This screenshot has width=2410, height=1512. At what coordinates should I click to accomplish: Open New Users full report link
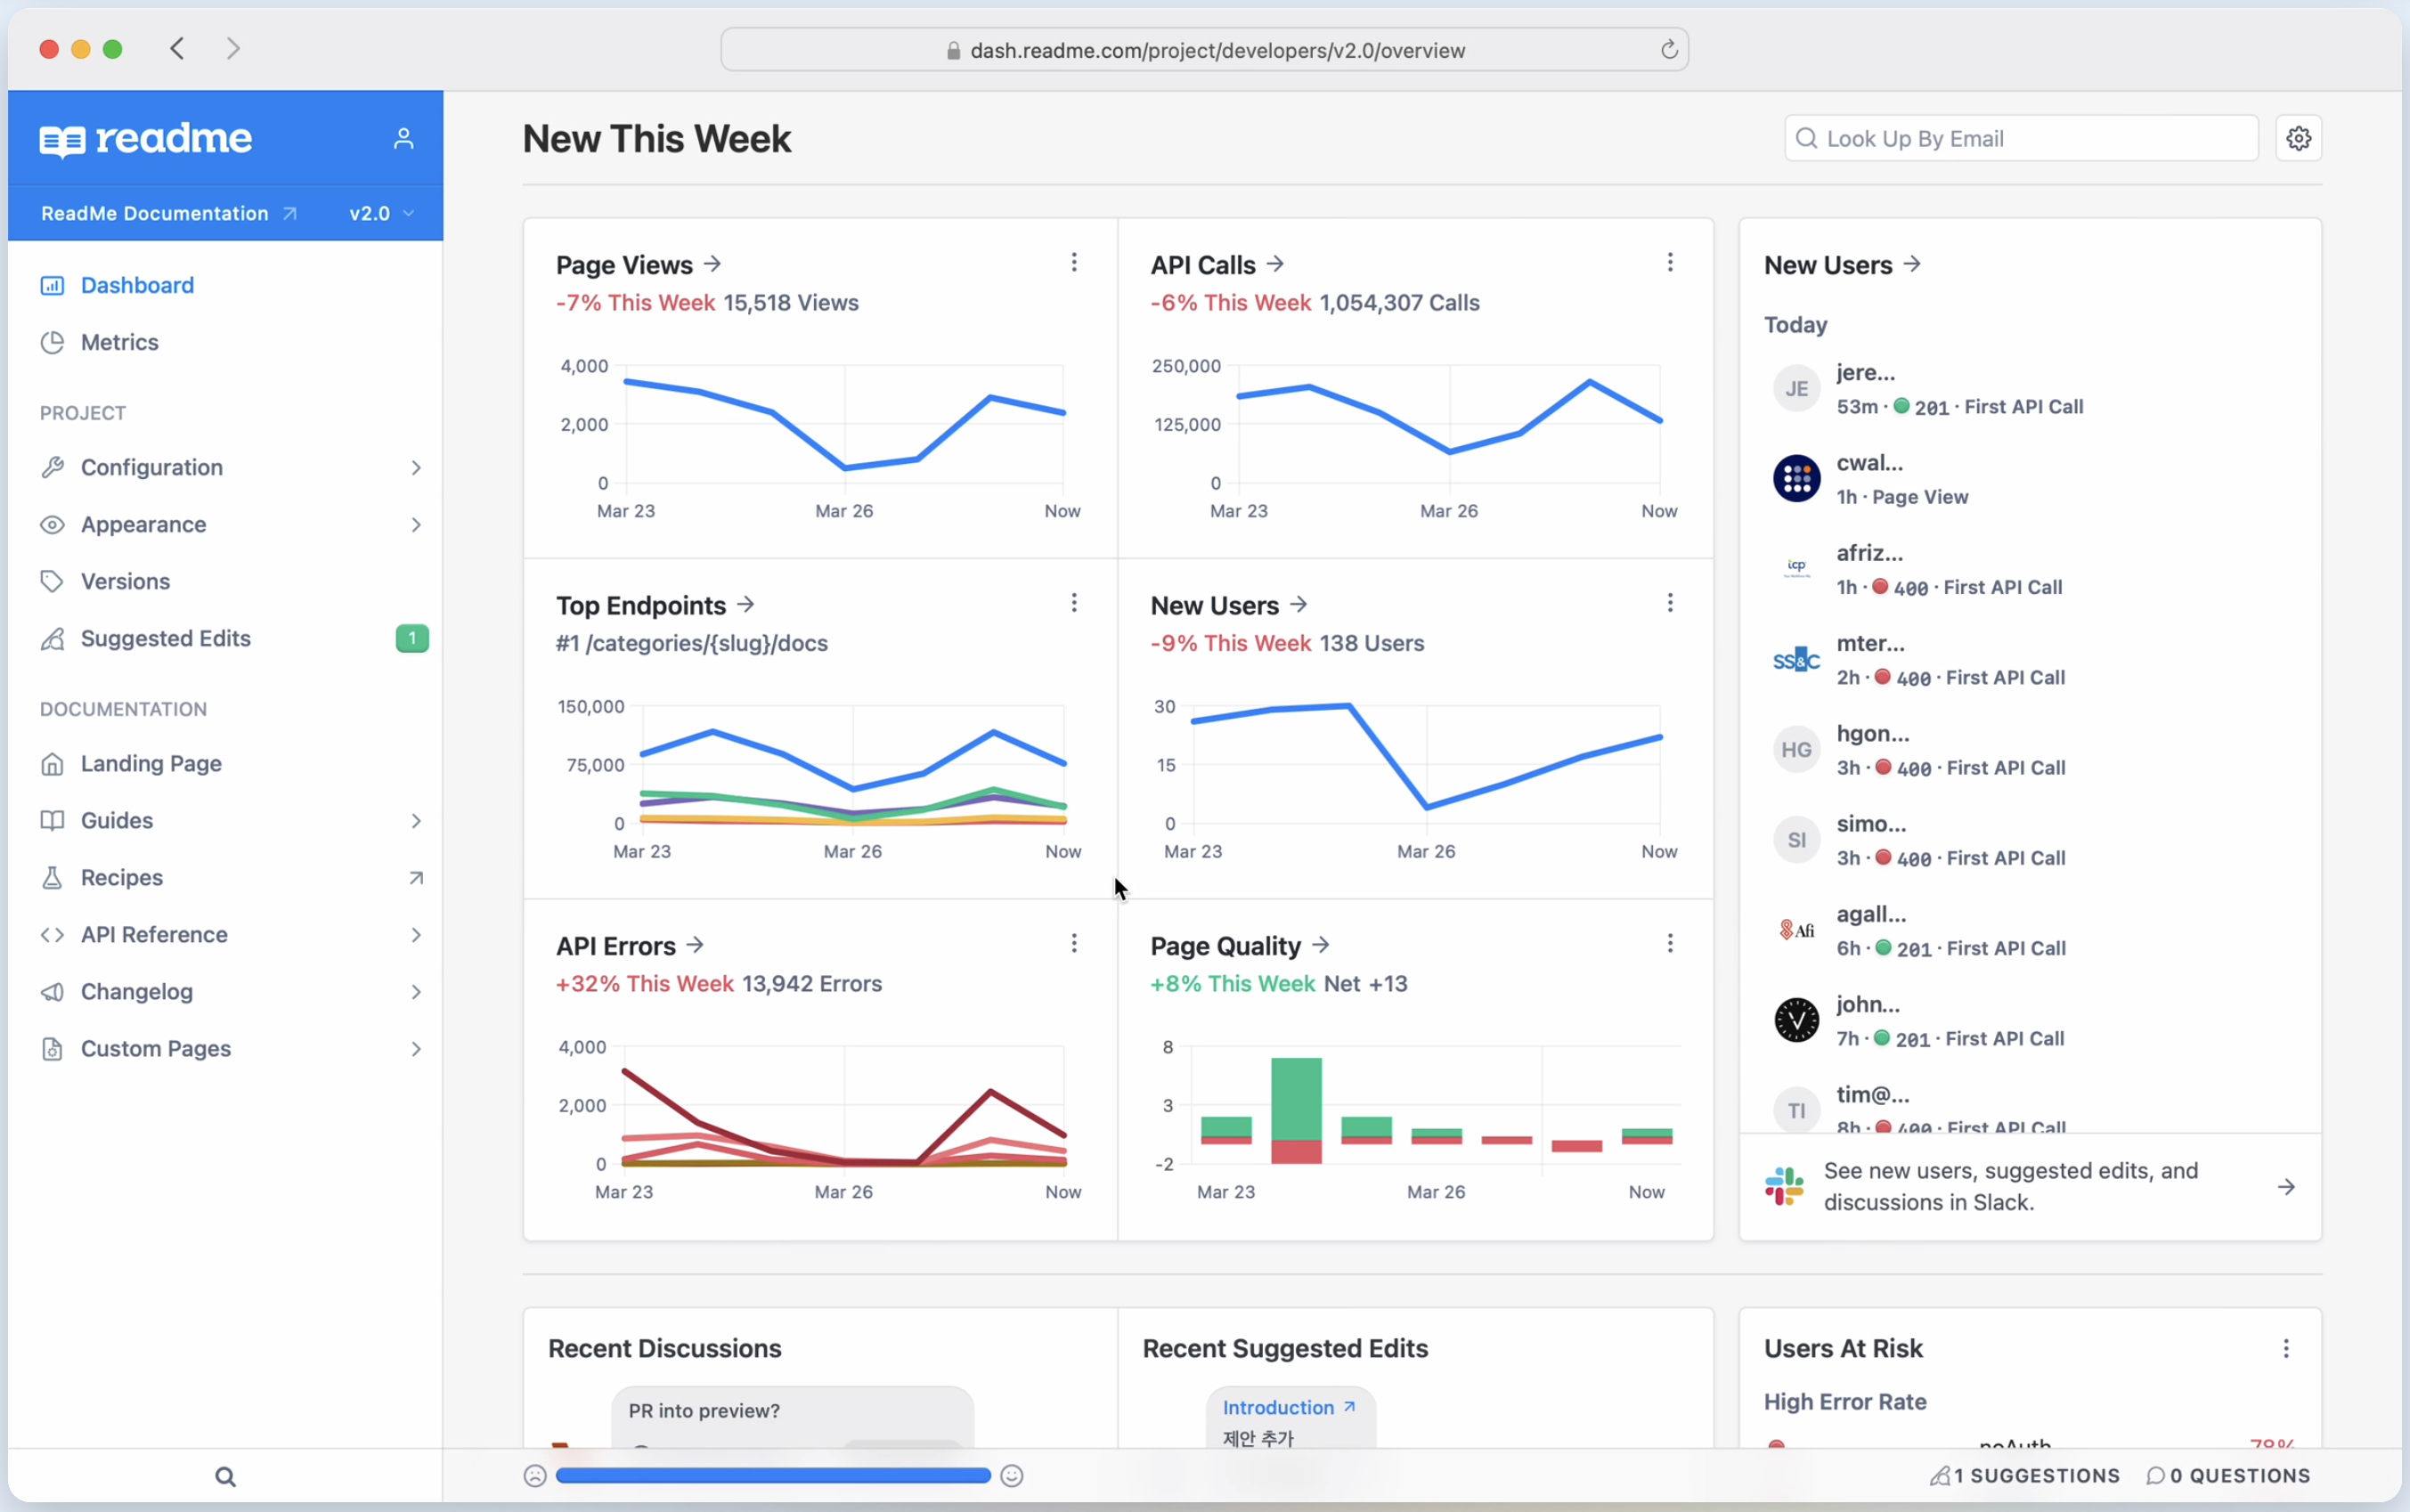(1229, 605)
